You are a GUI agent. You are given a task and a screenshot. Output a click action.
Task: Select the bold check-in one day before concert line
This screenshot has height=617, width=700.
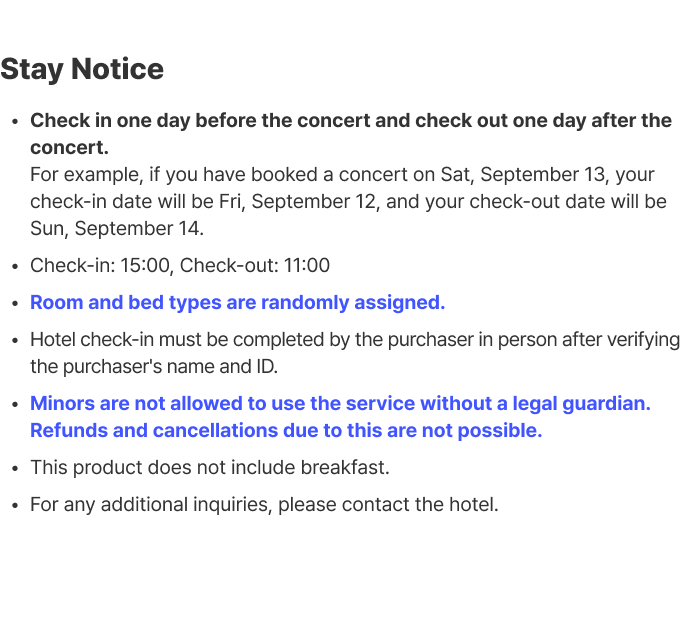[351, 121]
